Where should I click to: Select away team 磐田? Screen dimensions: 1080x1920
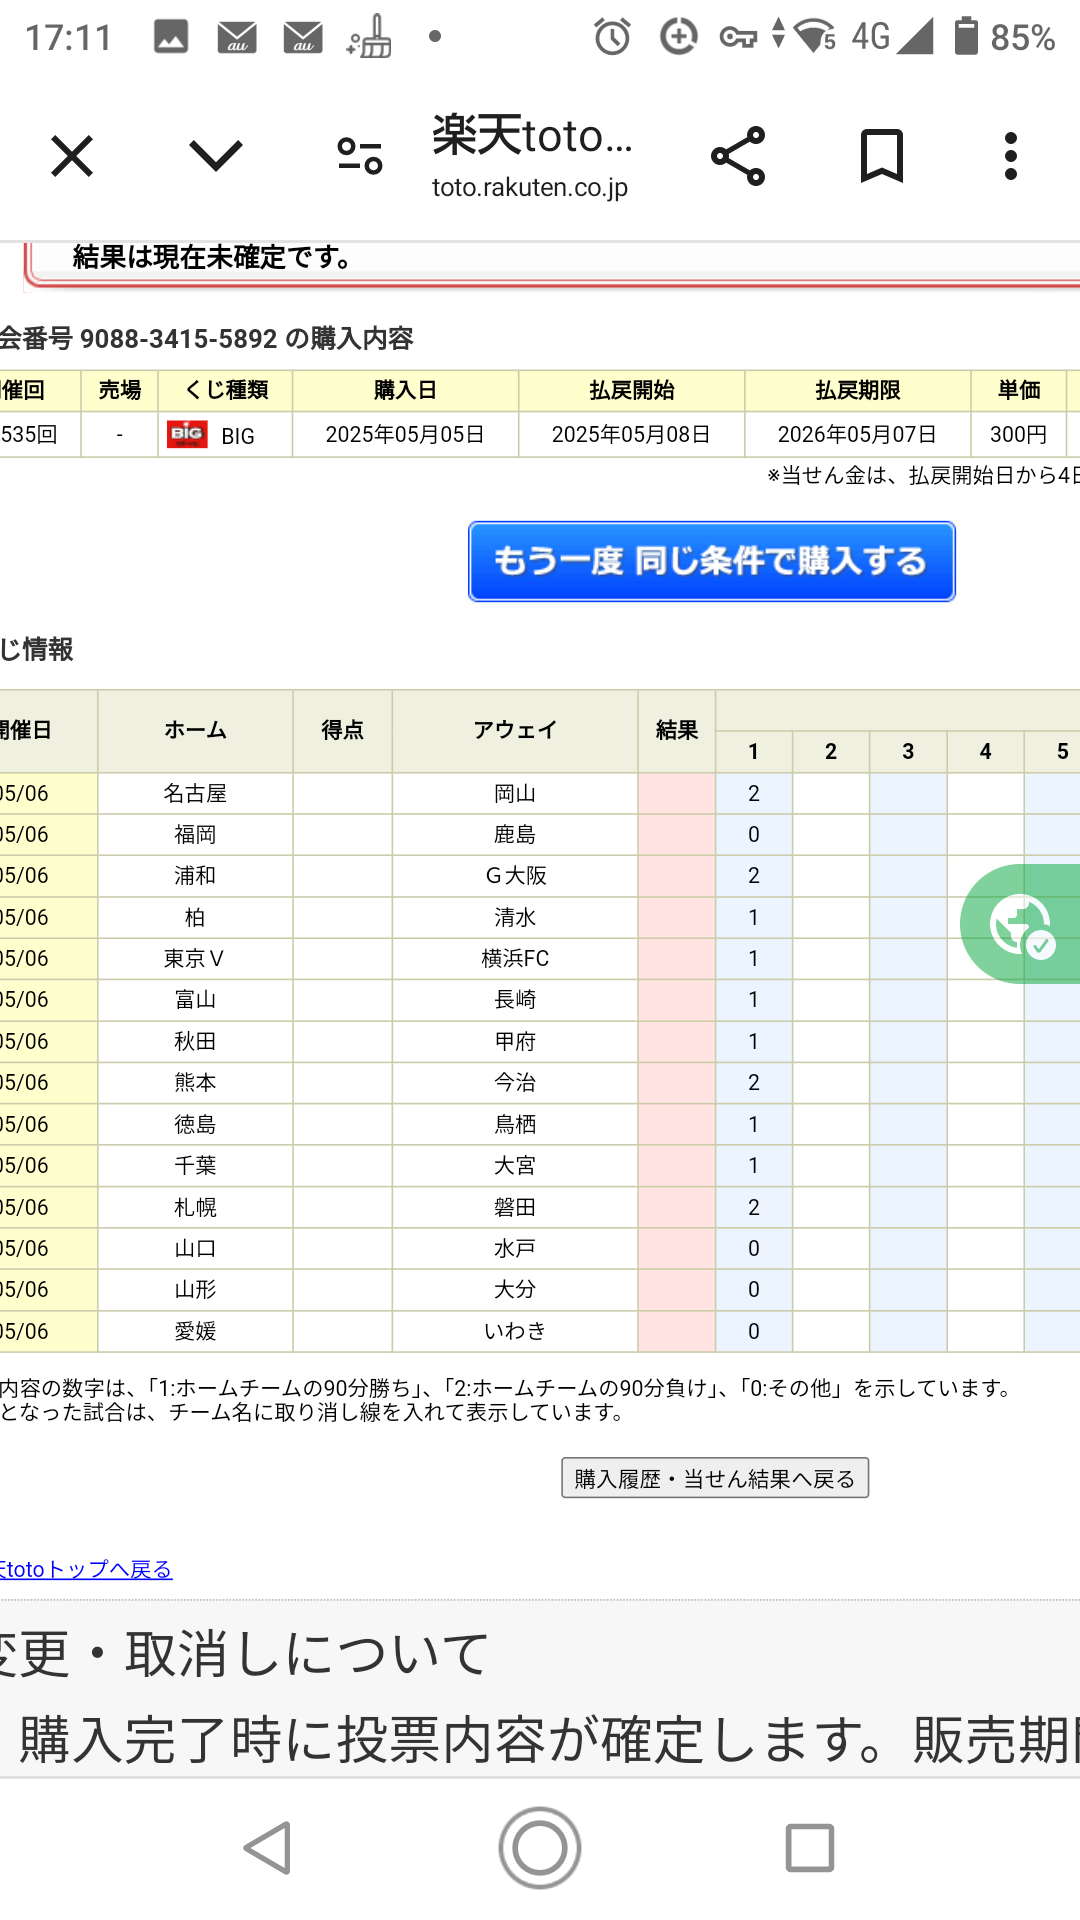(515, 1208)
